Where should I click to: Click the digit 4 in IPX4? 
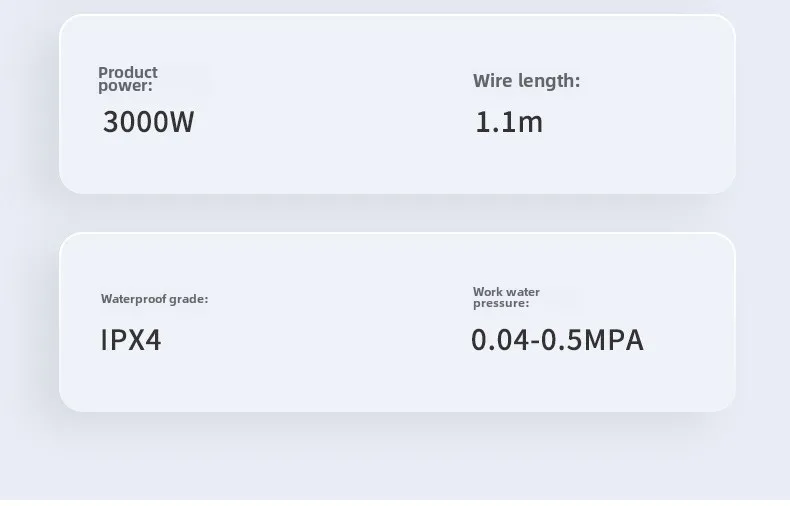pos(153,340)
